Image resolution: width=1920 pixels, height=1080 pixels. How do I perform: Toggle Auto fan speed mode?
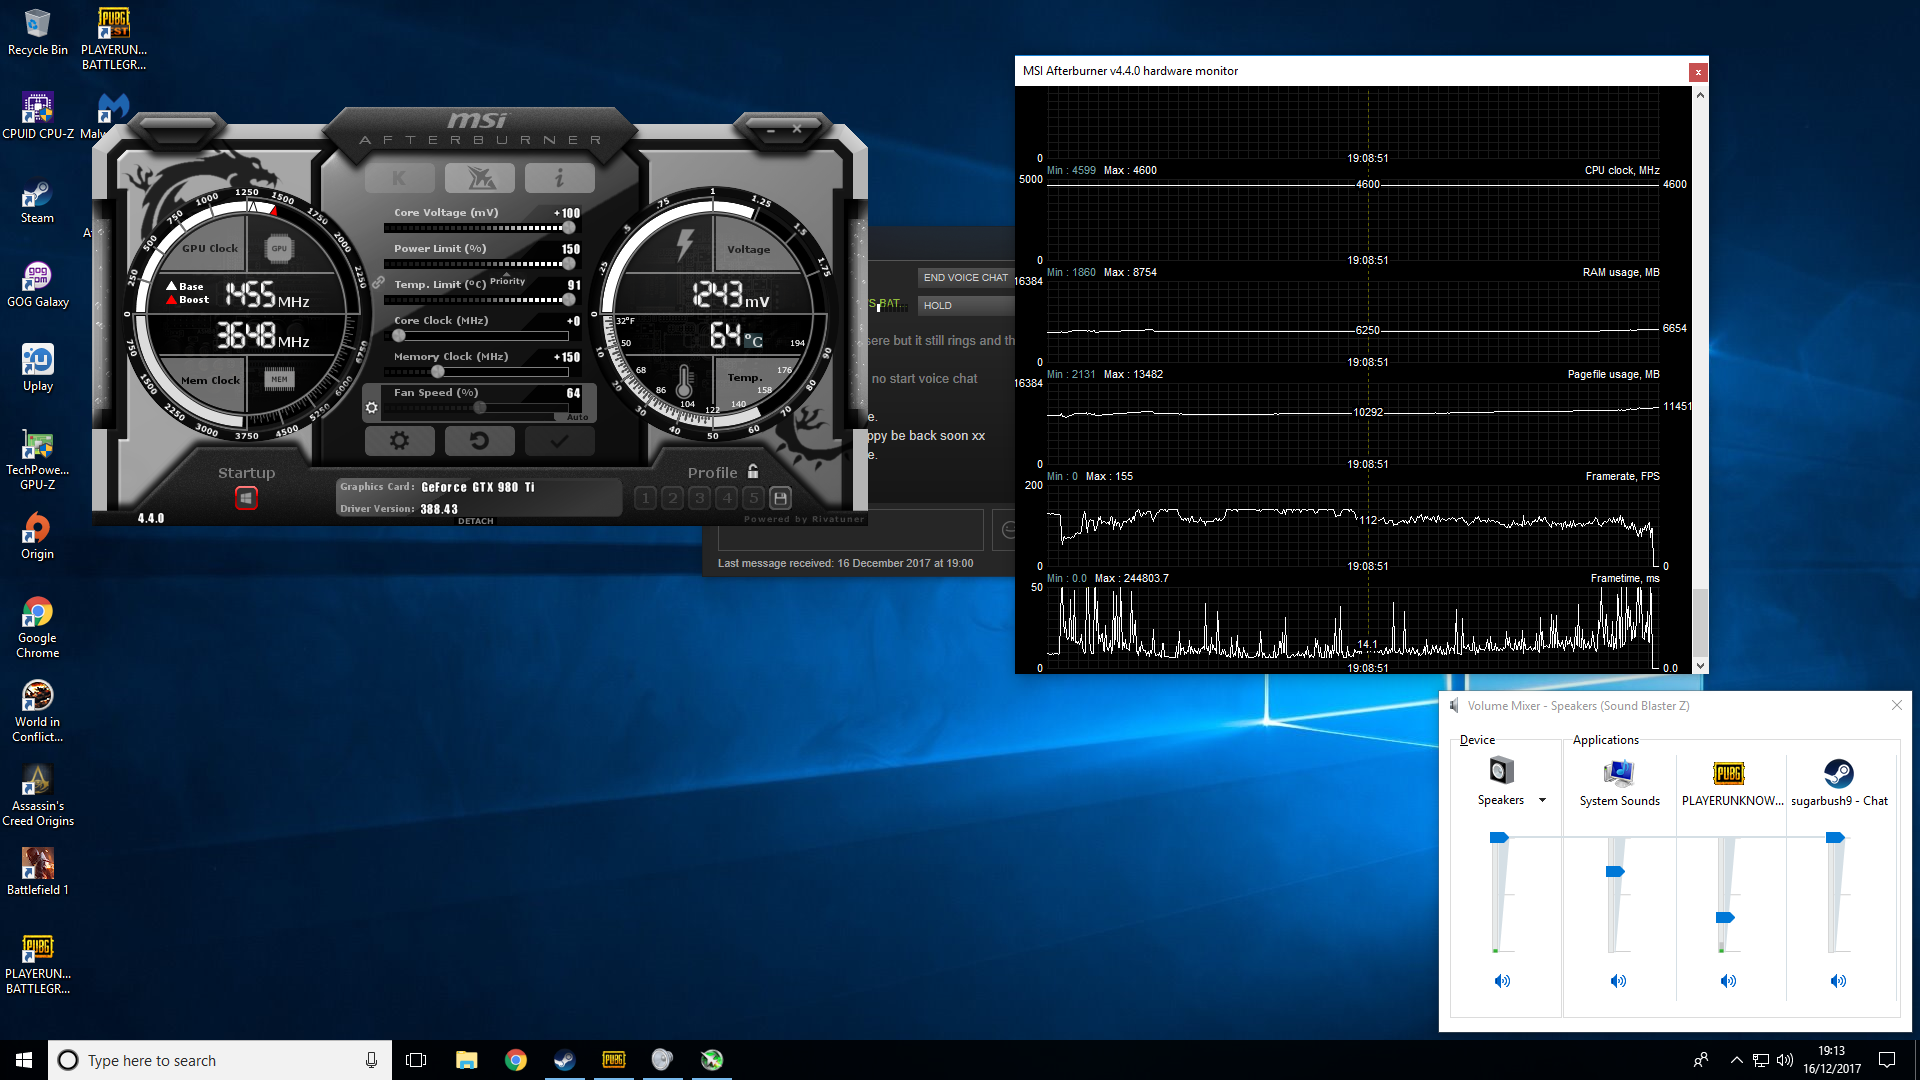pyautogui.click(x=578, y=417)
